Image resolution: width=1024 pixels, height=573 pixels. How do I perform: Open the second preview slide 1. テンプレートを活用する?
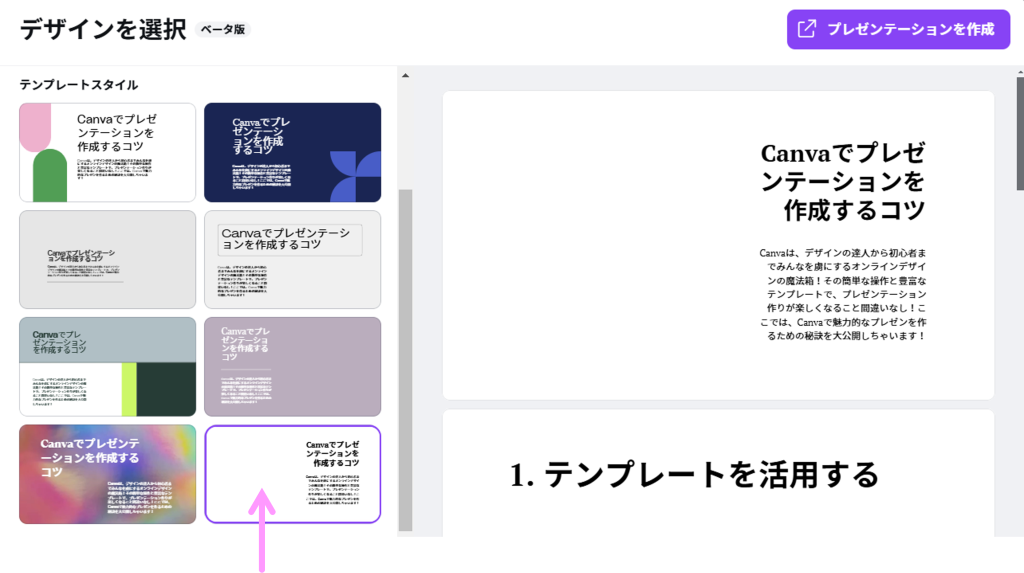[718, 474]
